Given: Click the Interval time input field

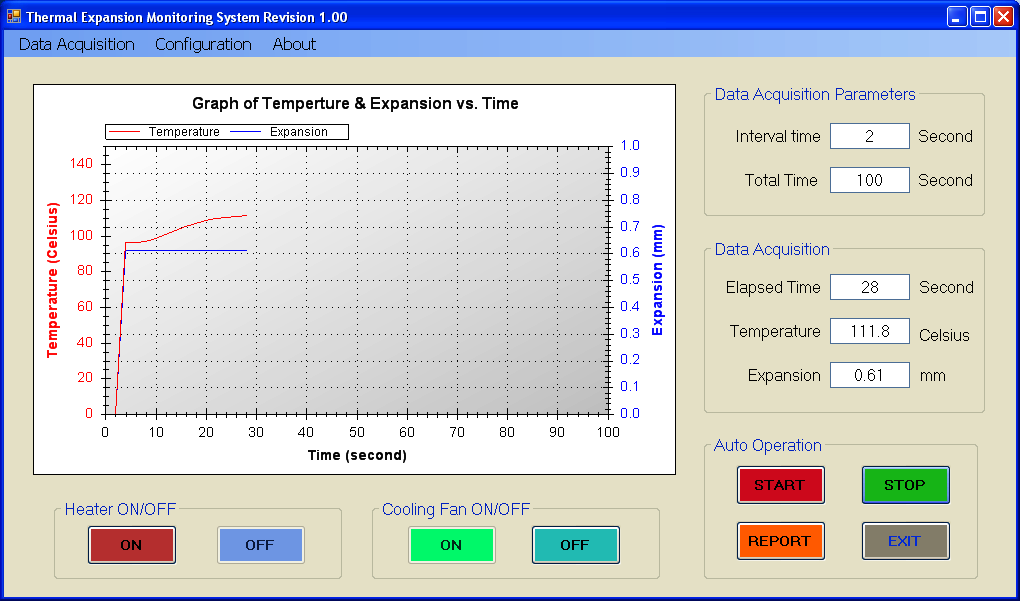Looking at the screenshot, I should click(869, 137).
